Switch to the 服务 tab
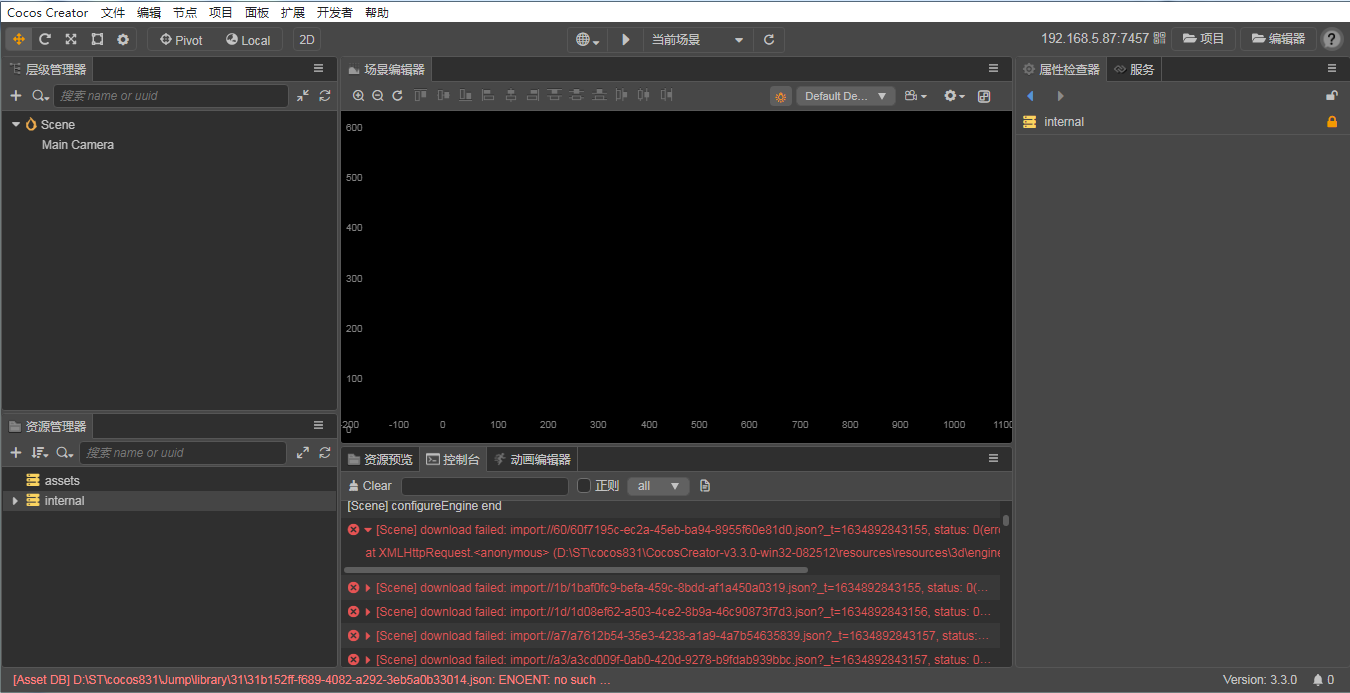The height and width of the screenshot is (693, 1350). click(1134, 69)
